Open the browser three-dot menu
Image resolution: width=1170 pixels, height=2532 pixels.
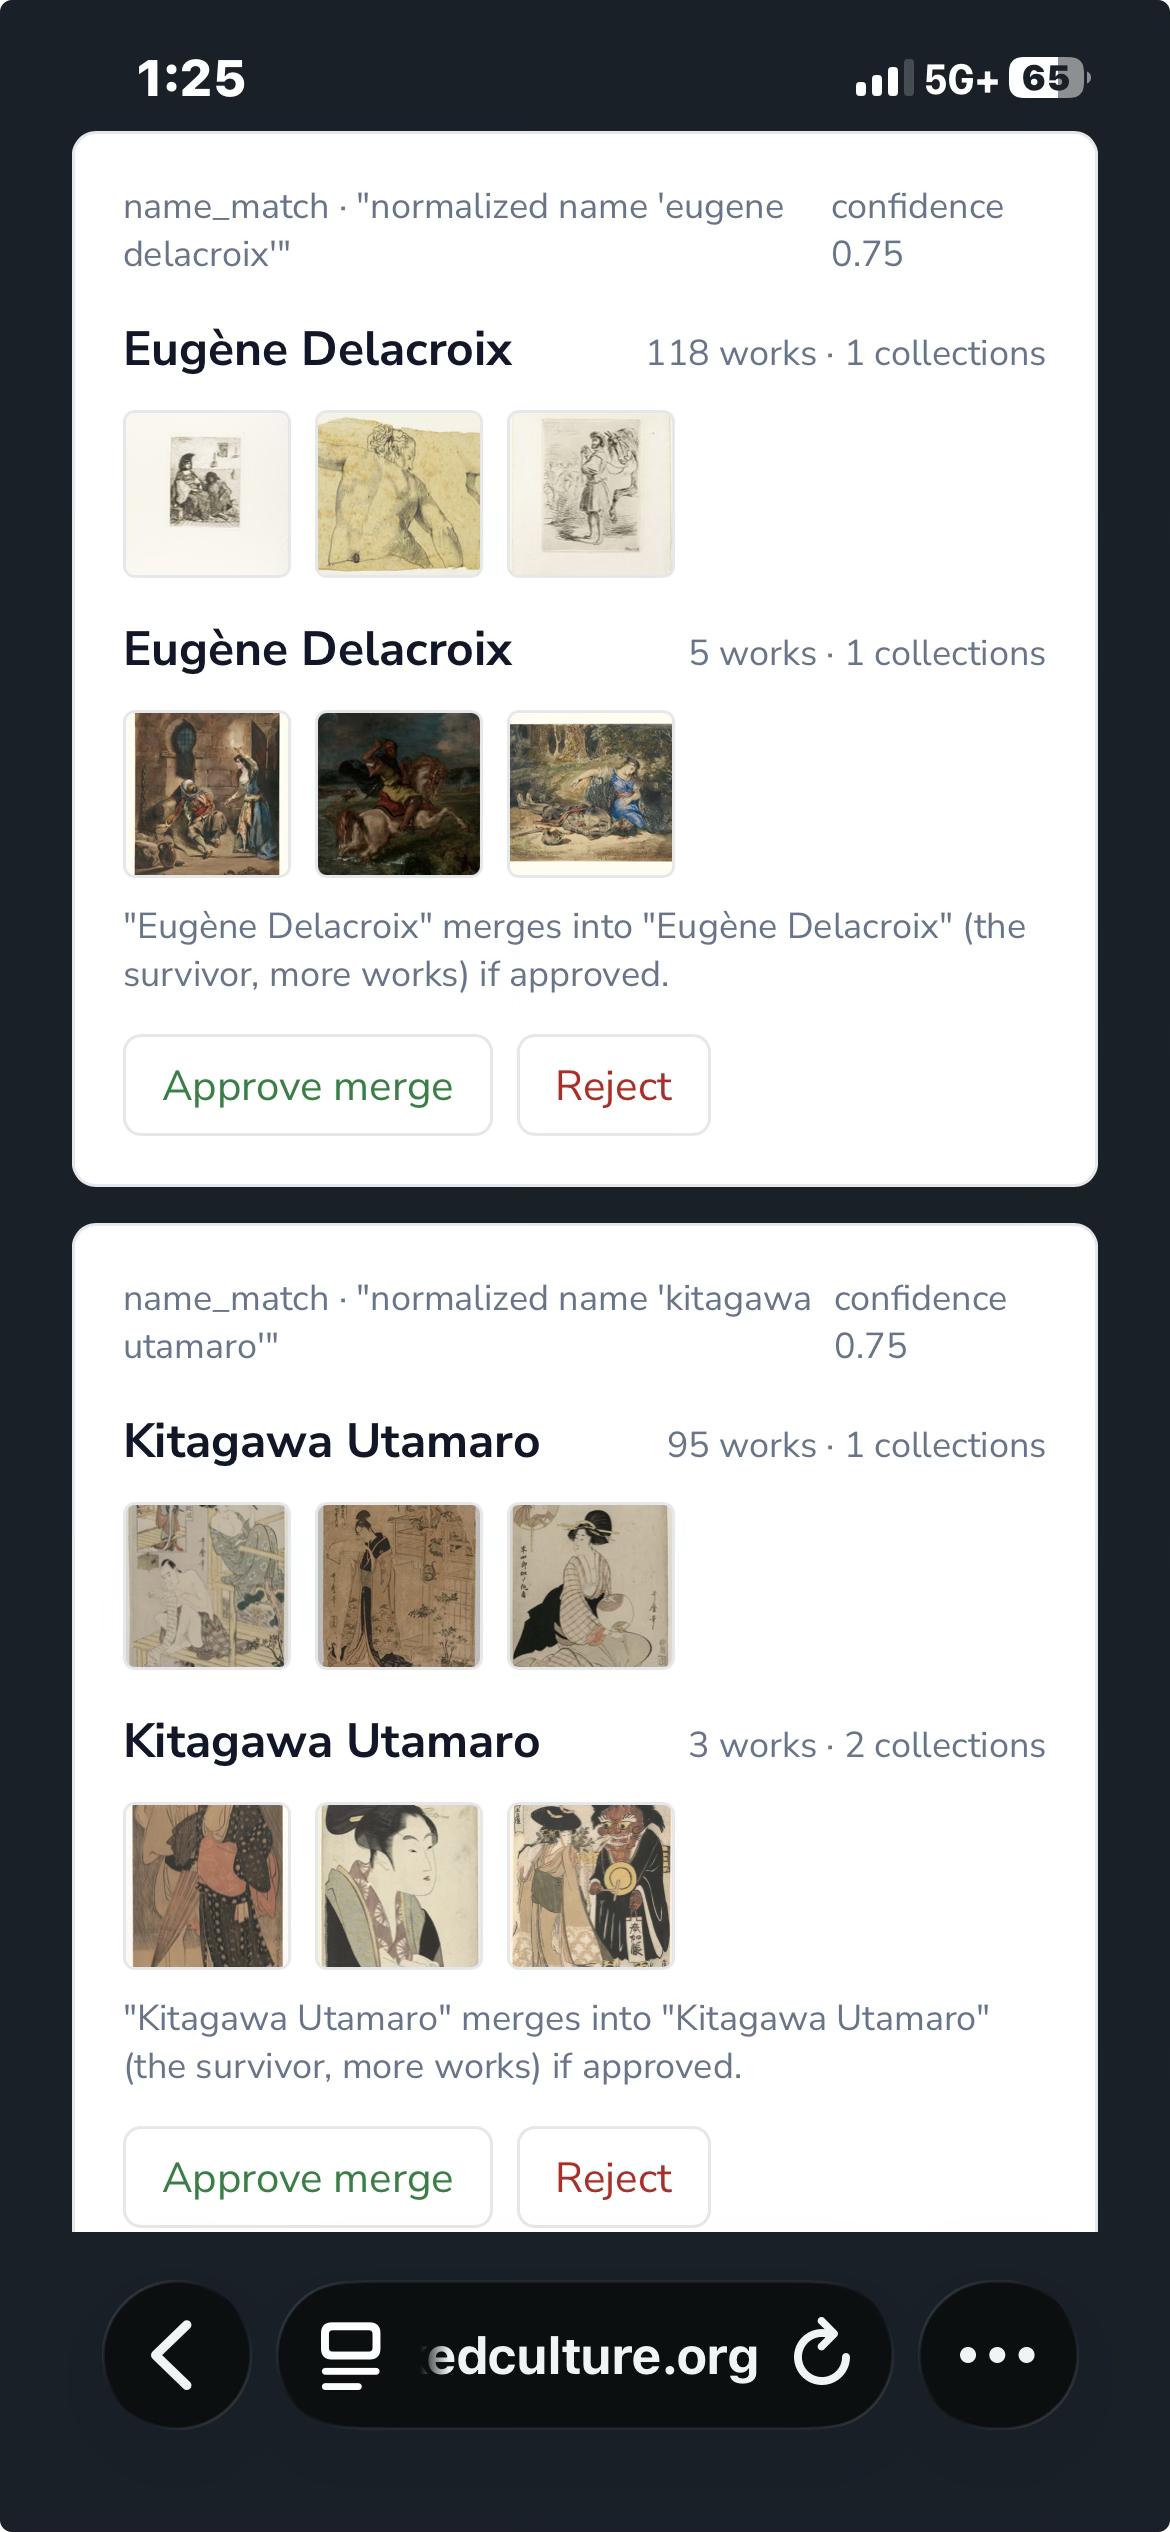coord(997,2355)
